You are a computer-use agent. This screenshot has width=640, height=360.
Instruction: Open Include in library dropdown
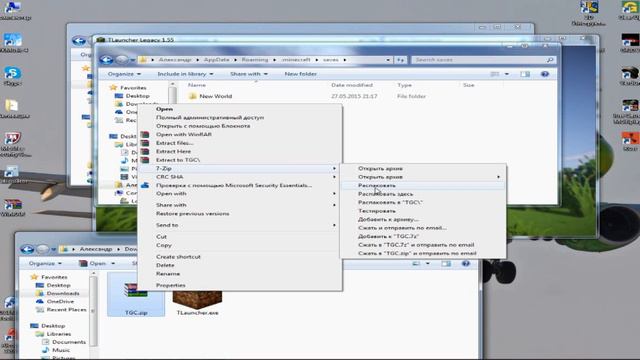[185, 74]
